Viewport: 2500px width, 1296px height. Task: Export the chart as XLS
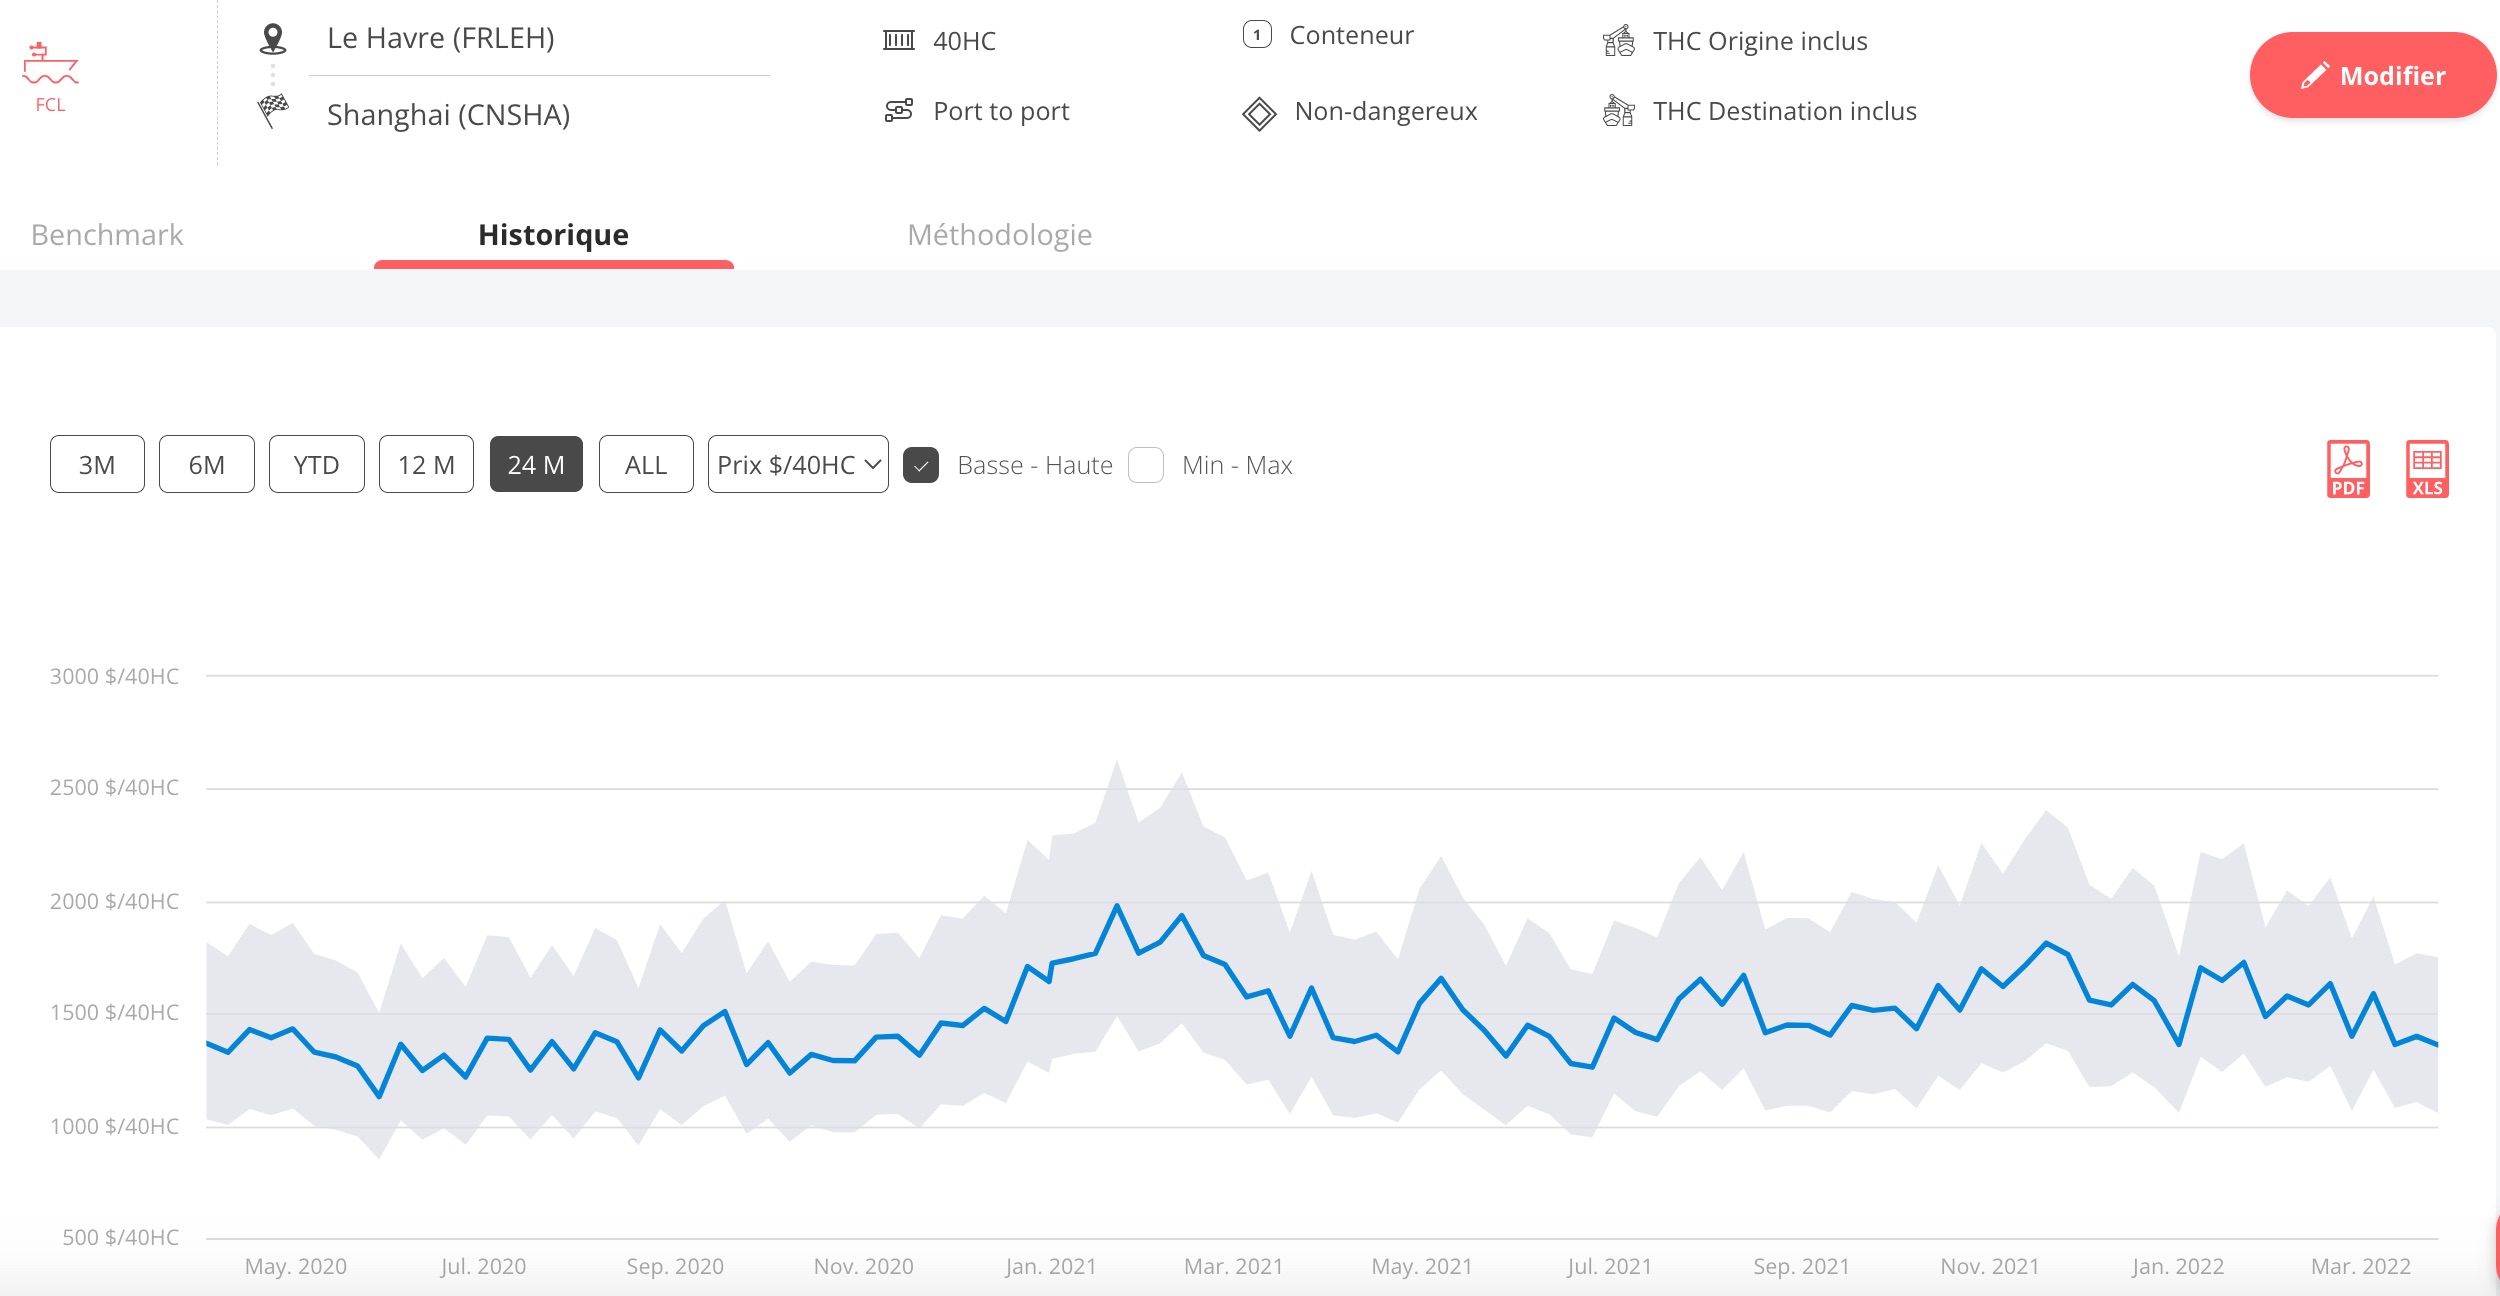(x=2427, y=469)
